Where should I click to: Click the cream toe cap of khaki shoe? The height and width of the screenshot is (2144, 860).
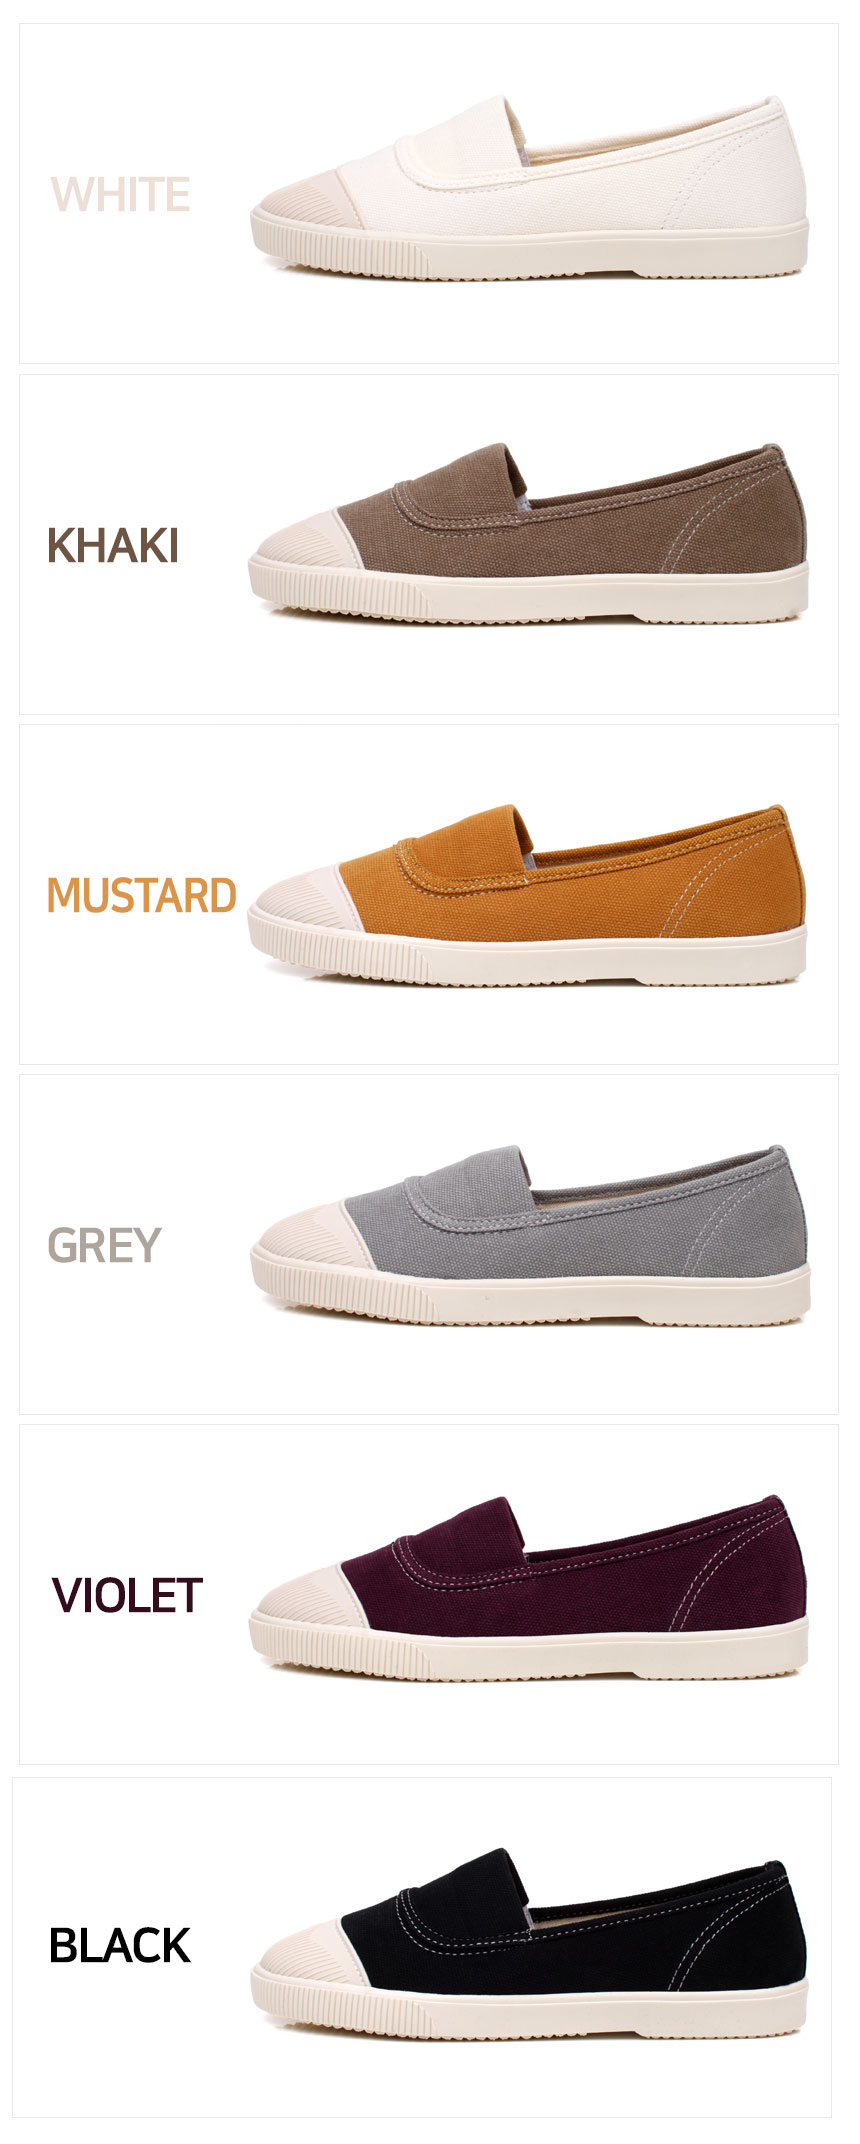(x=305, y=541)
